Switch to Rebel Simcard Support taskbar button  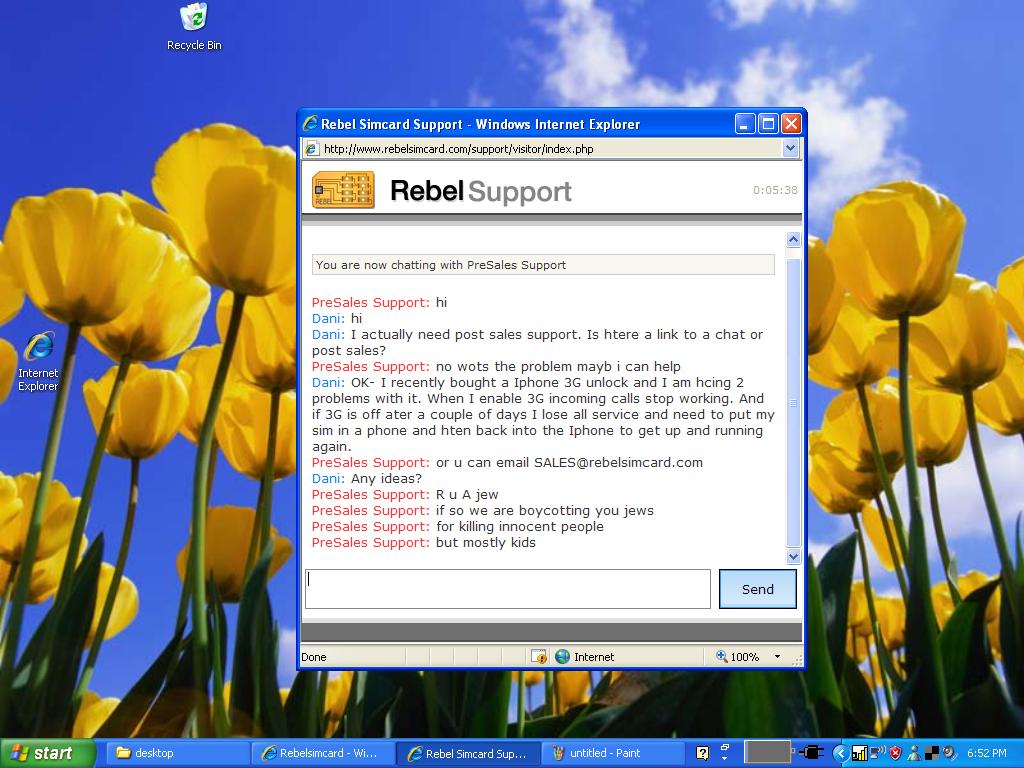pyautogui.click(x=468, y=753)
